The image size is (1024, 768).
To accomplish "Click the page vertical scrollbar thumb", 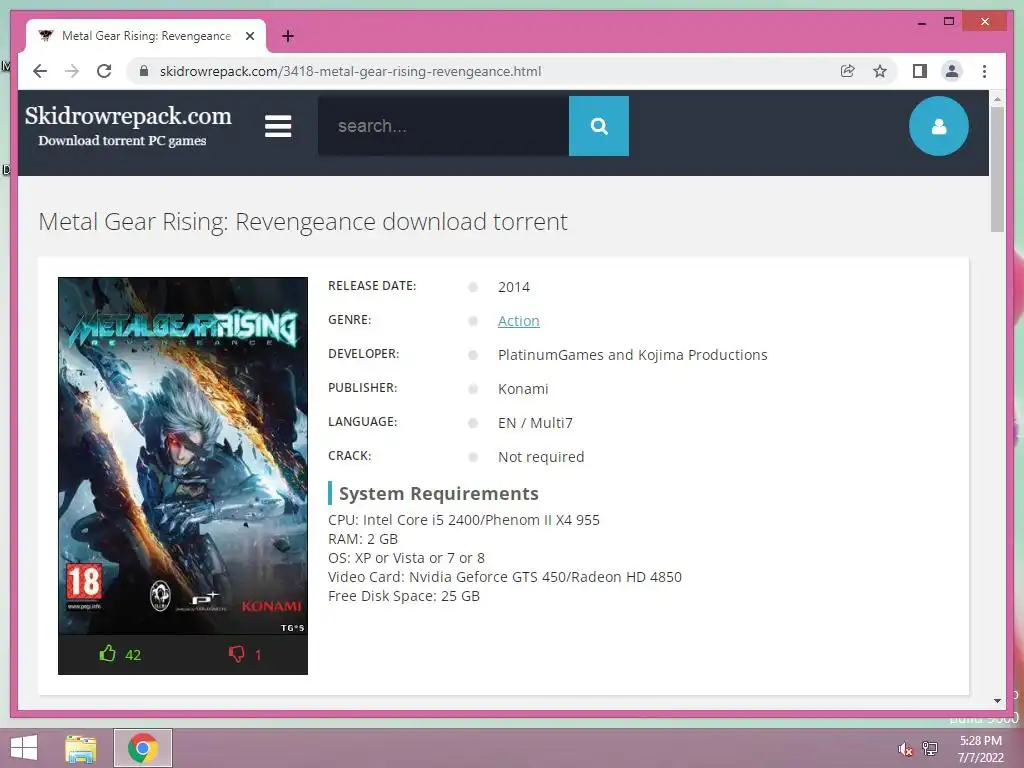I will 997,169.
